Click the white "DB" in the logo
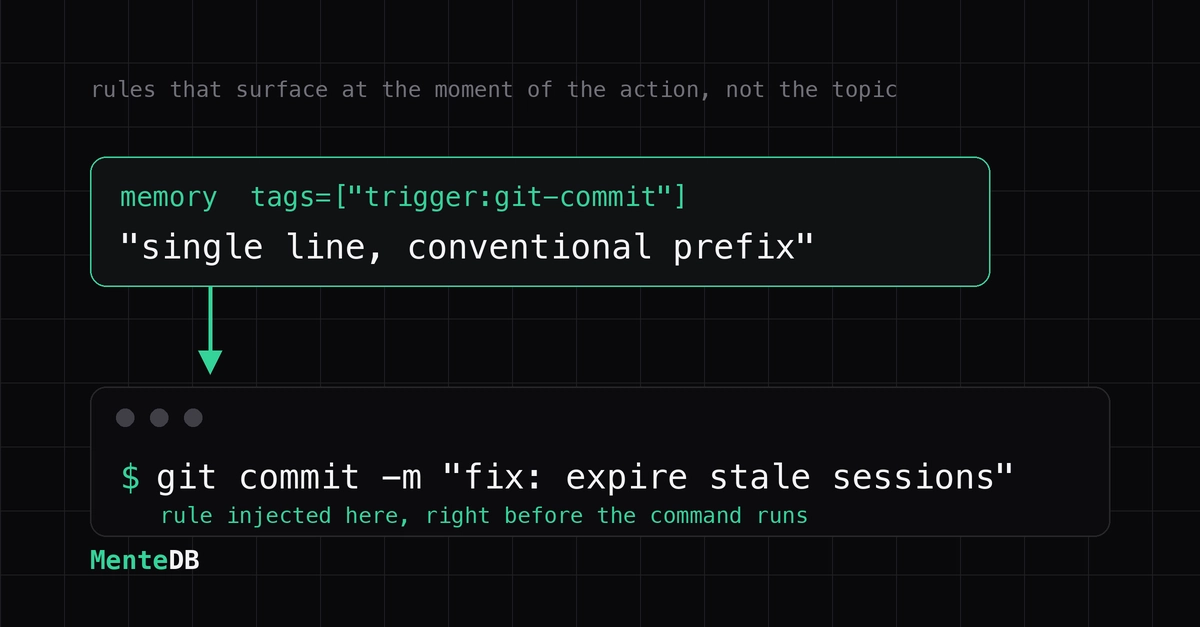This screenshot has height=627, width=1200. (184, 561)
